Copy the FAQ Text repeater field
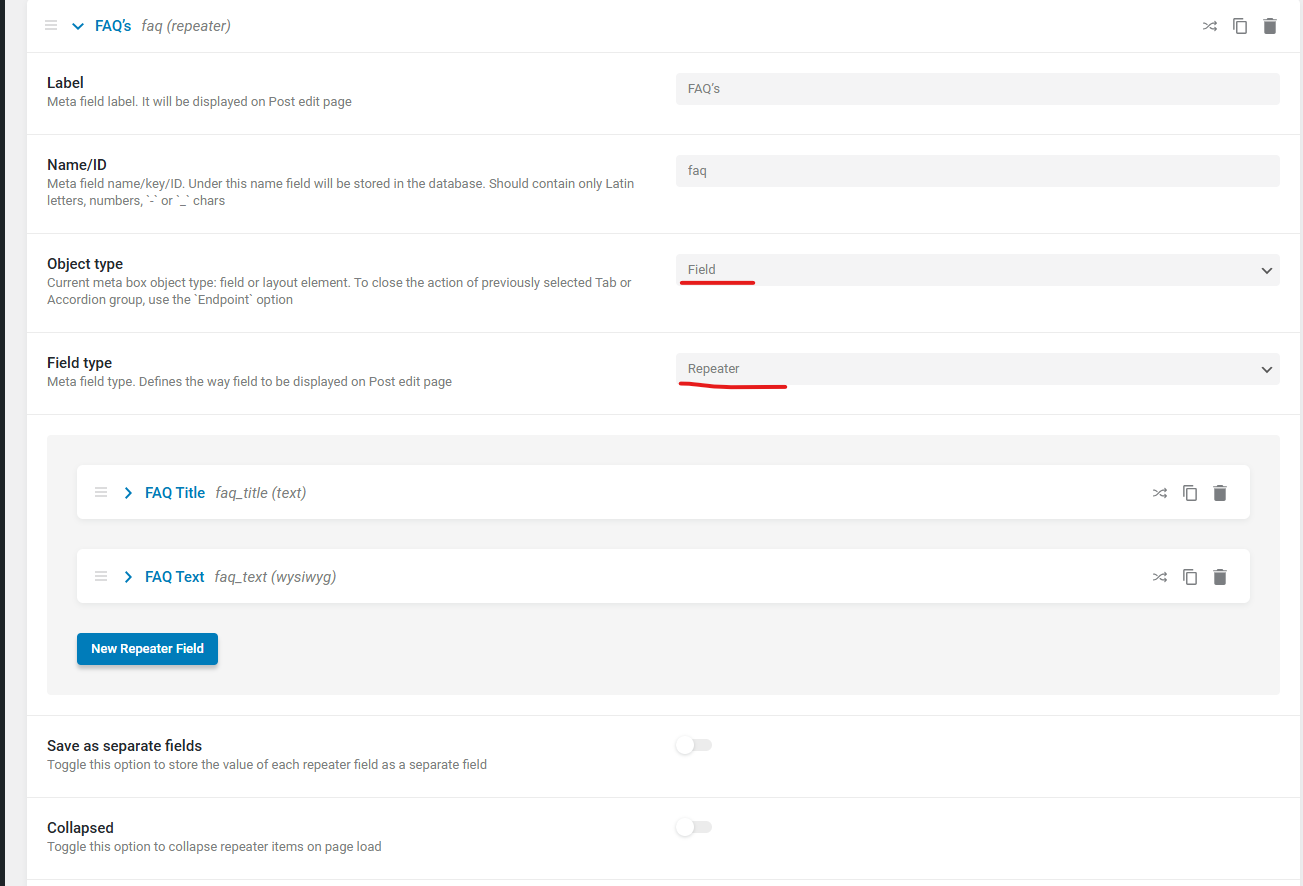 (x=1190, y=577)
